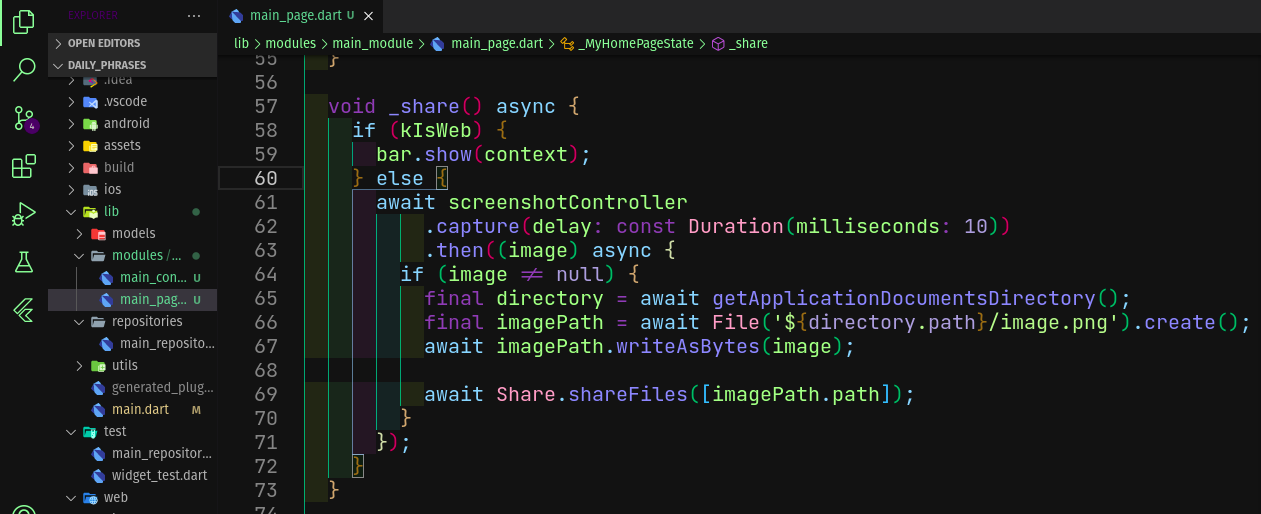Open the Extensions view
This screenshot has height=514, width=1261.
pos(24,167)
